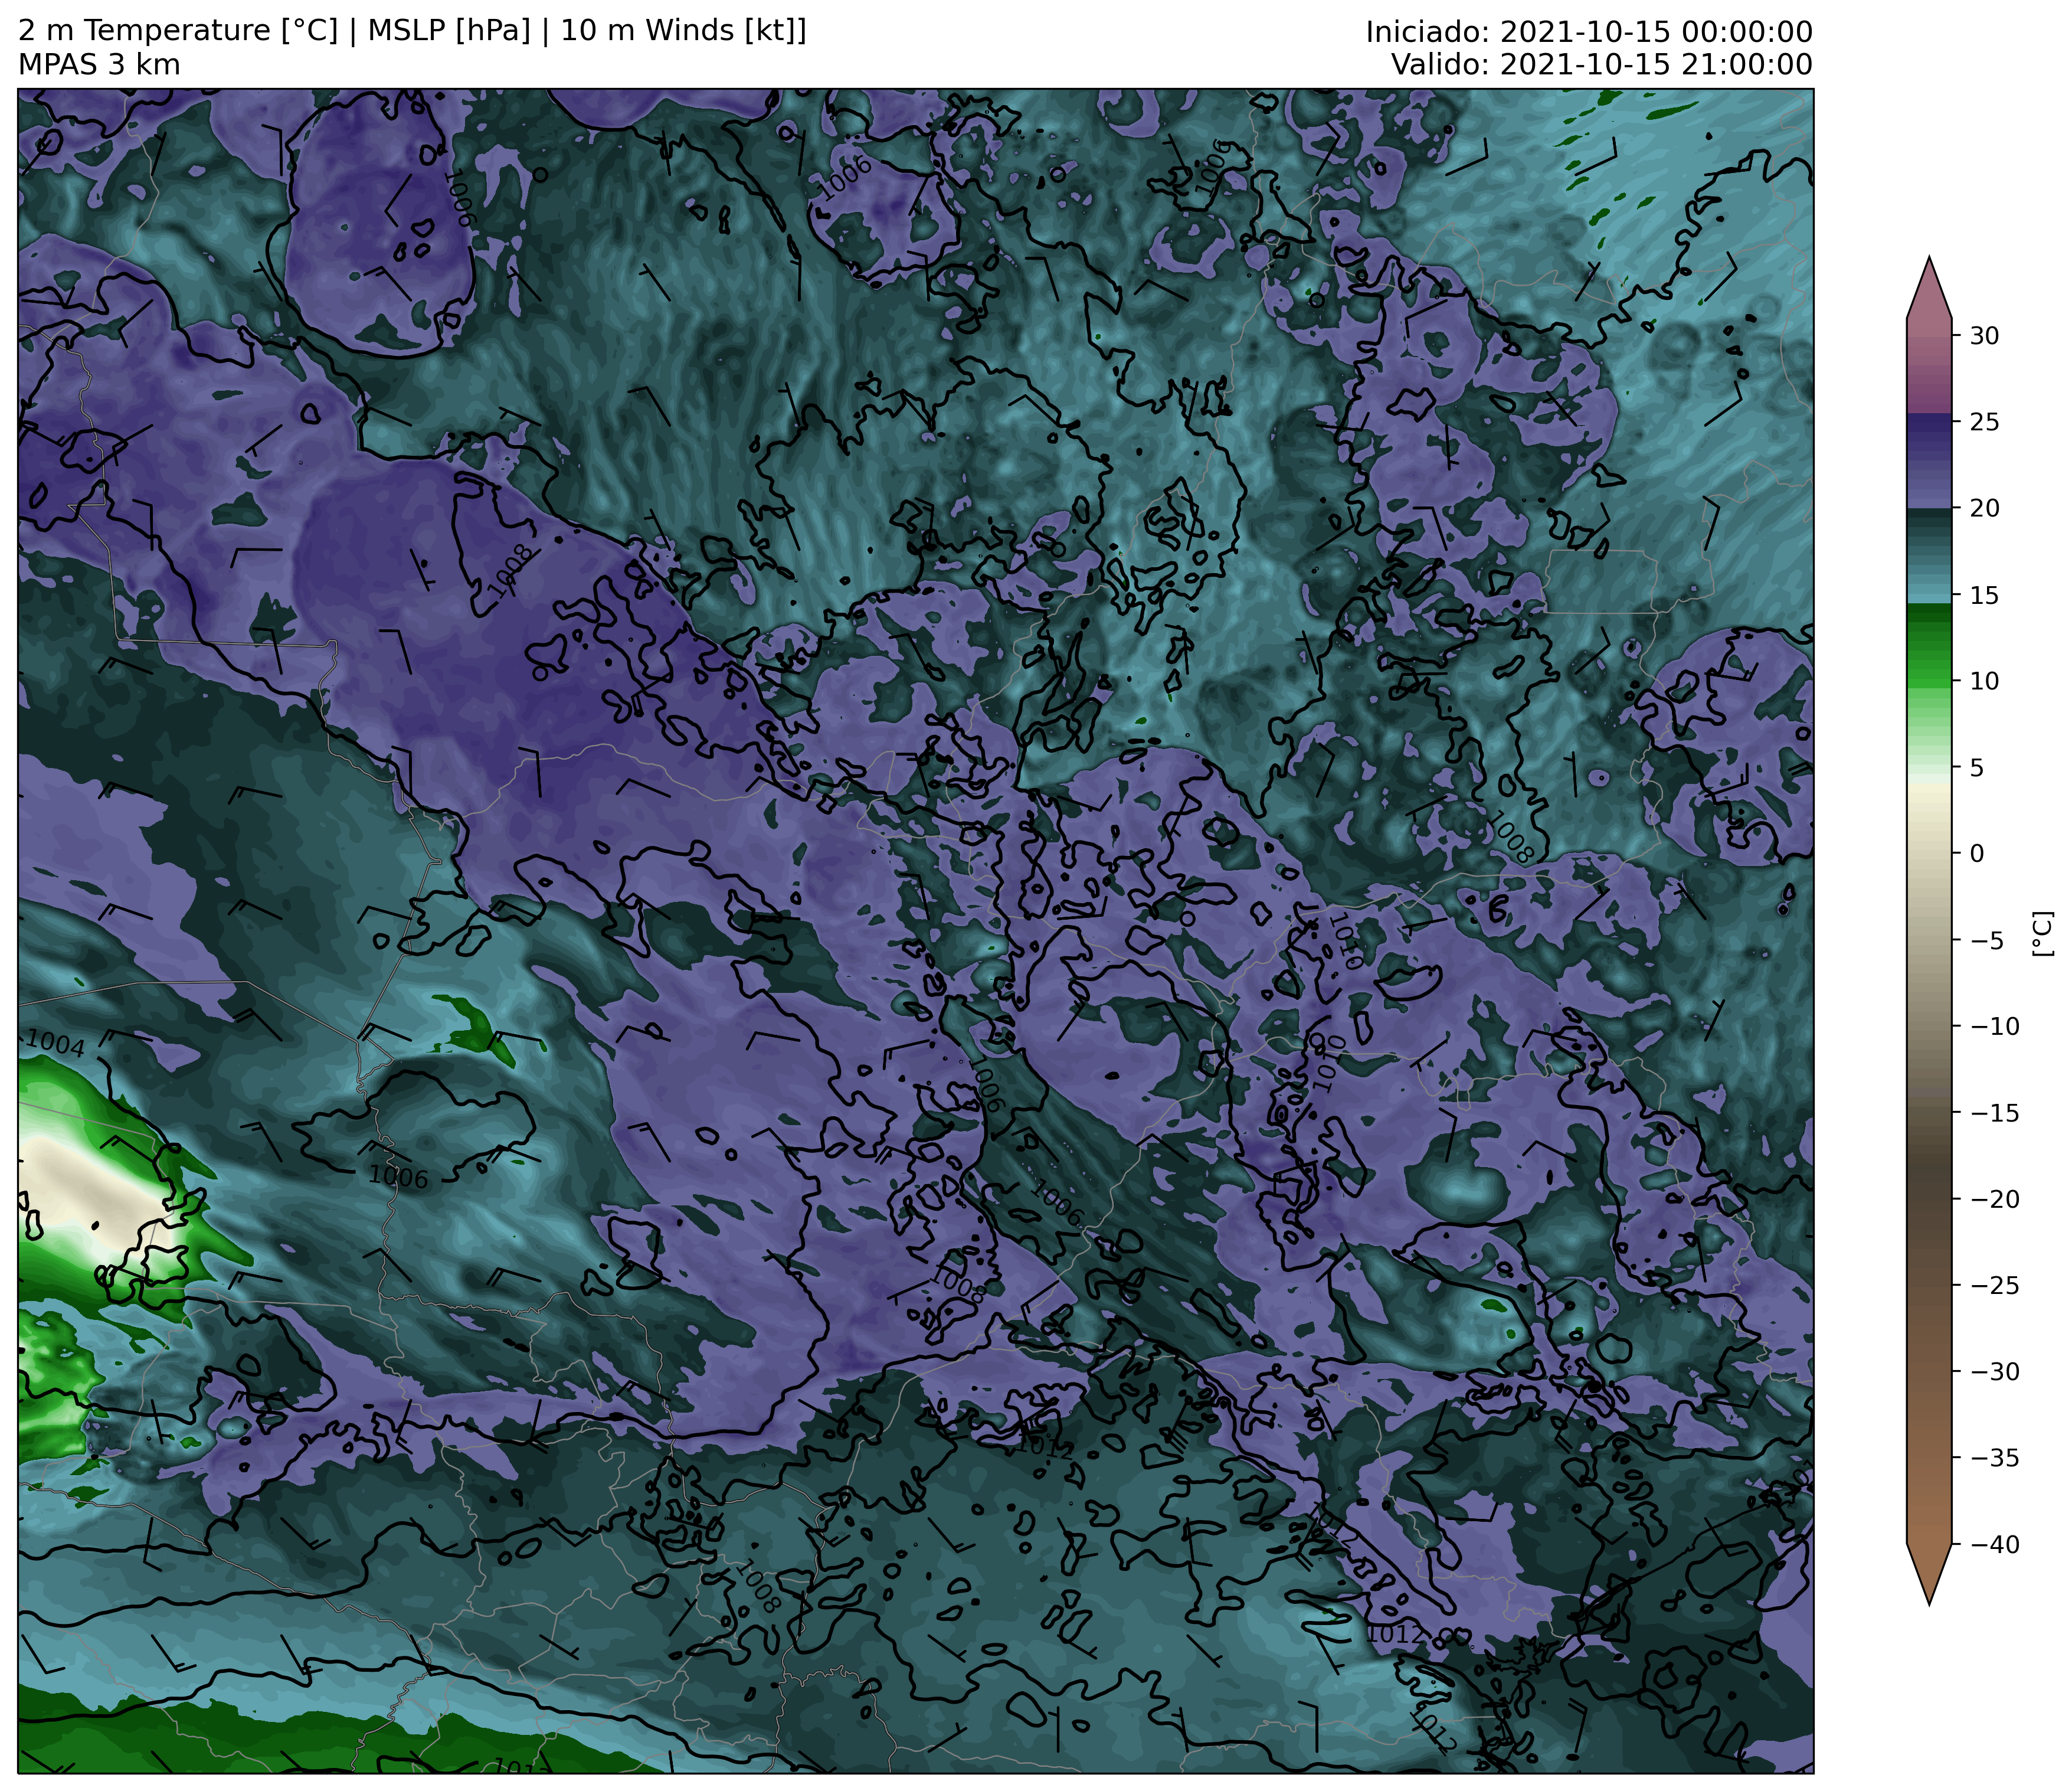Click the 20 tick label on the colorbar
The width and height of the screenshot is (2072, 1791).
1984,508
